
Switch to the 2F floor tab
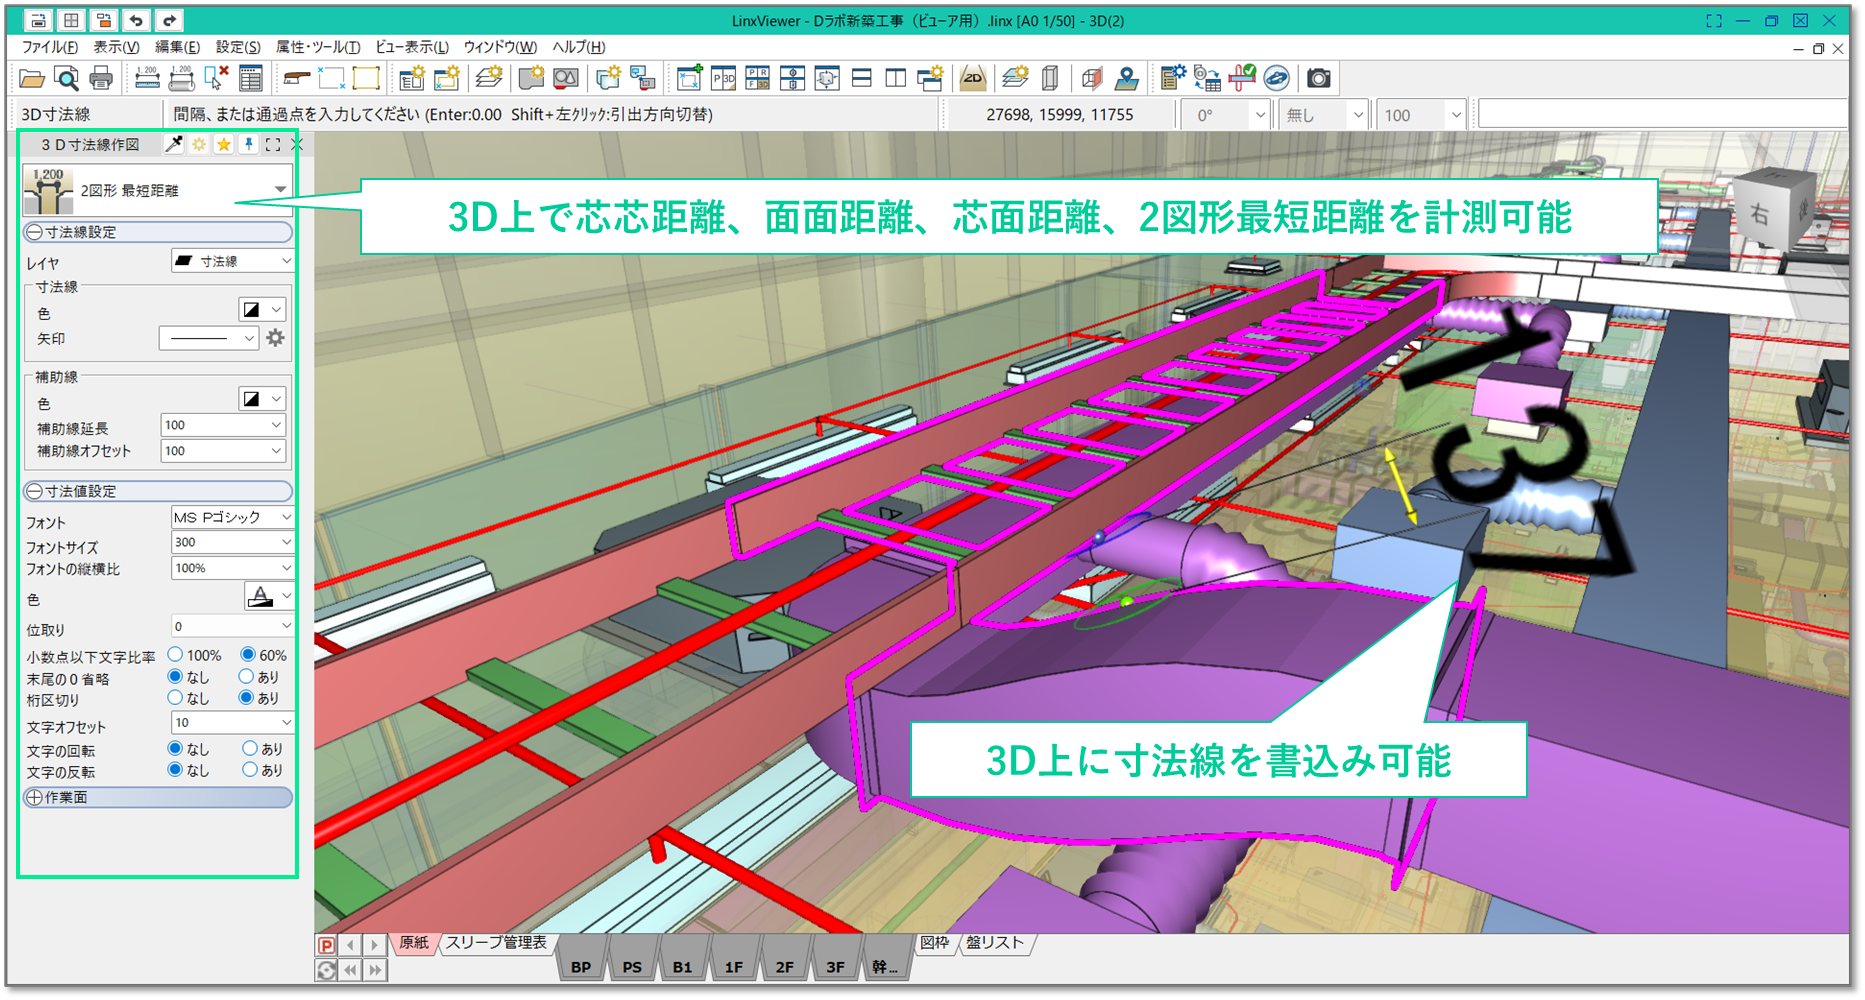784,967
